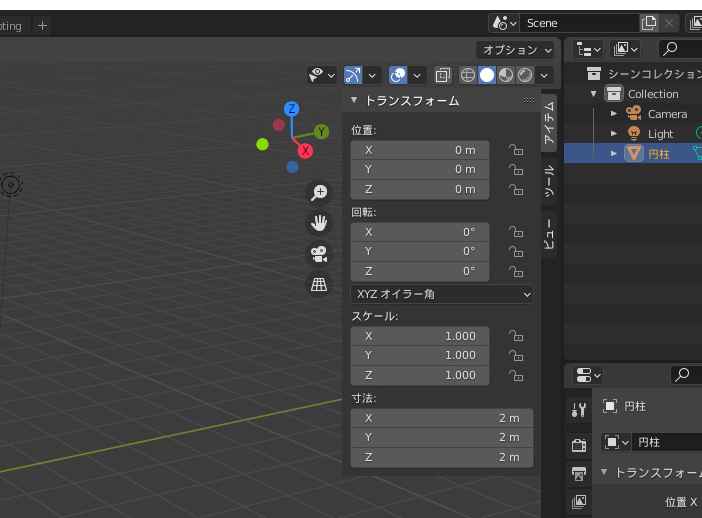Grab the トランスフォーム panel drag handle
This screenshot has height=518, width=702.
point(529,100)
